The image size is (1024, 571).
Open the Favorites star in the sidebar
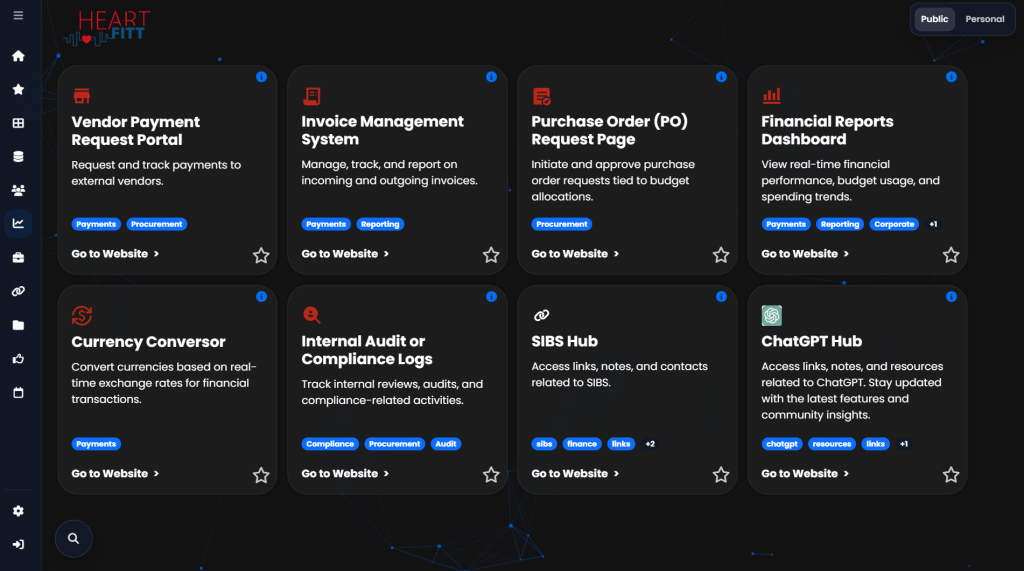[18, 90]
